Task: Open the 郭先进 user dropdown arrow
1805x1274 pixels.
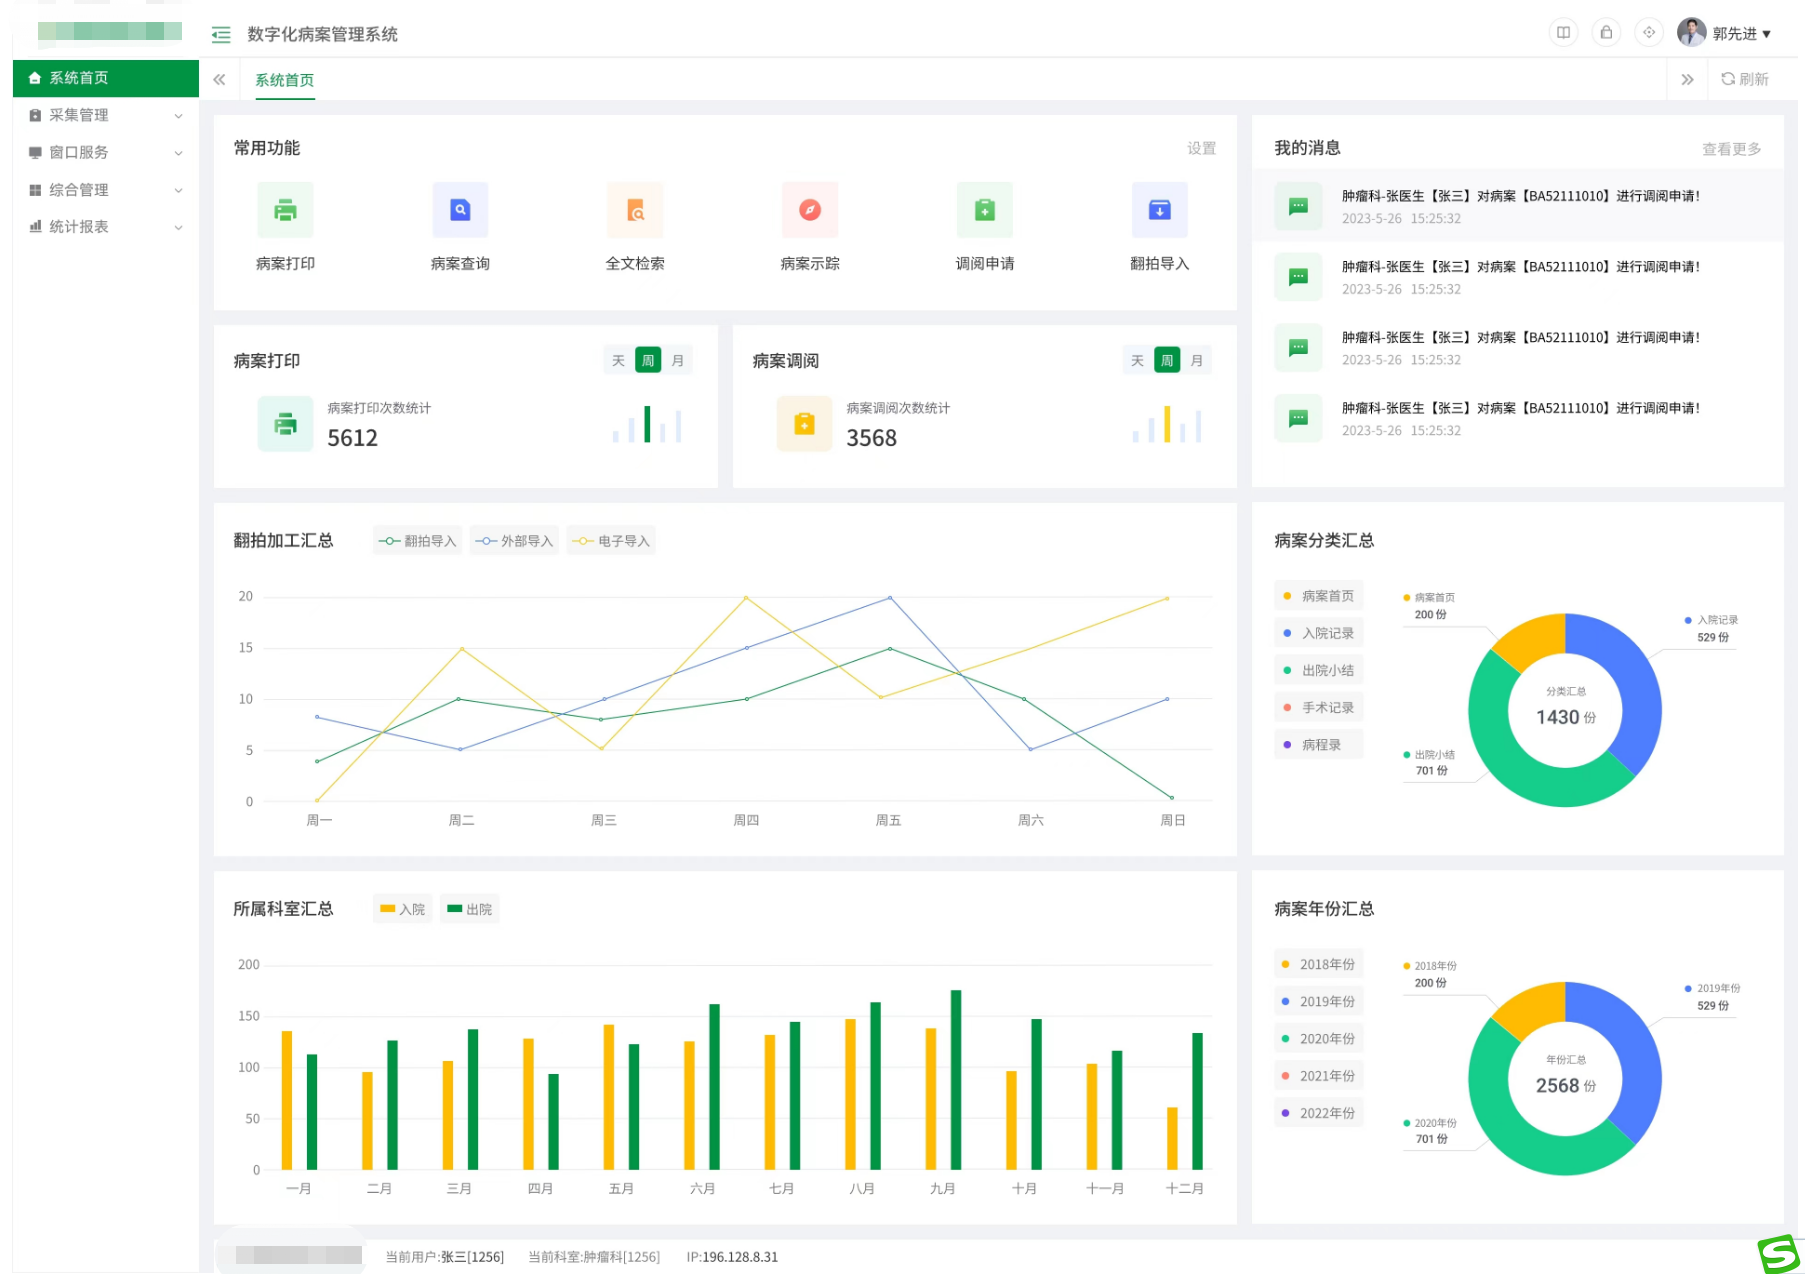Action: 1767,34
